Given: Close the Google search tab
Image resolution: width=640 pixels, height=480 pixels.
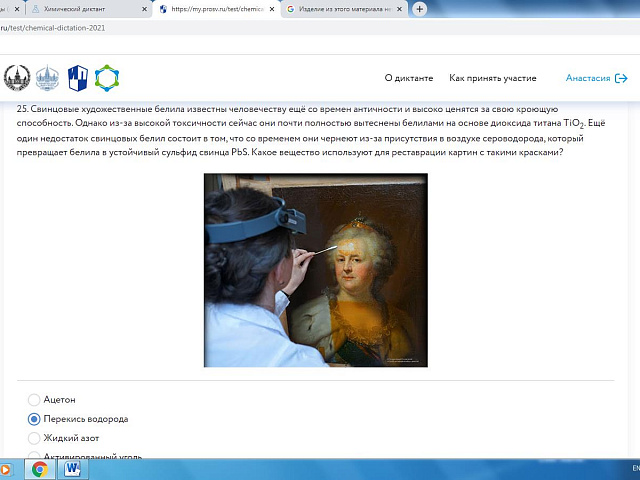Looking at the screenshot, I should [x=399, y=9].
